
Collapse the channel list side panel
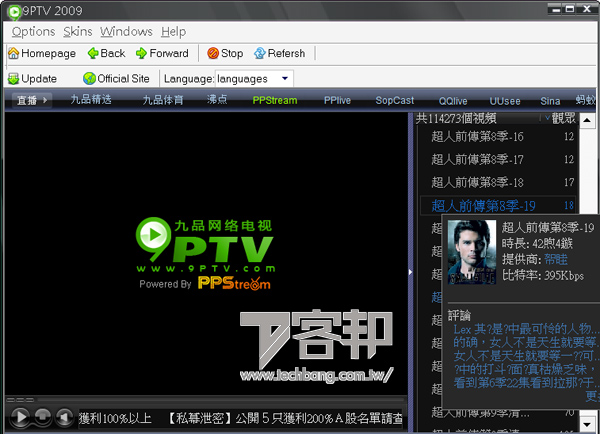click(410, 272)
